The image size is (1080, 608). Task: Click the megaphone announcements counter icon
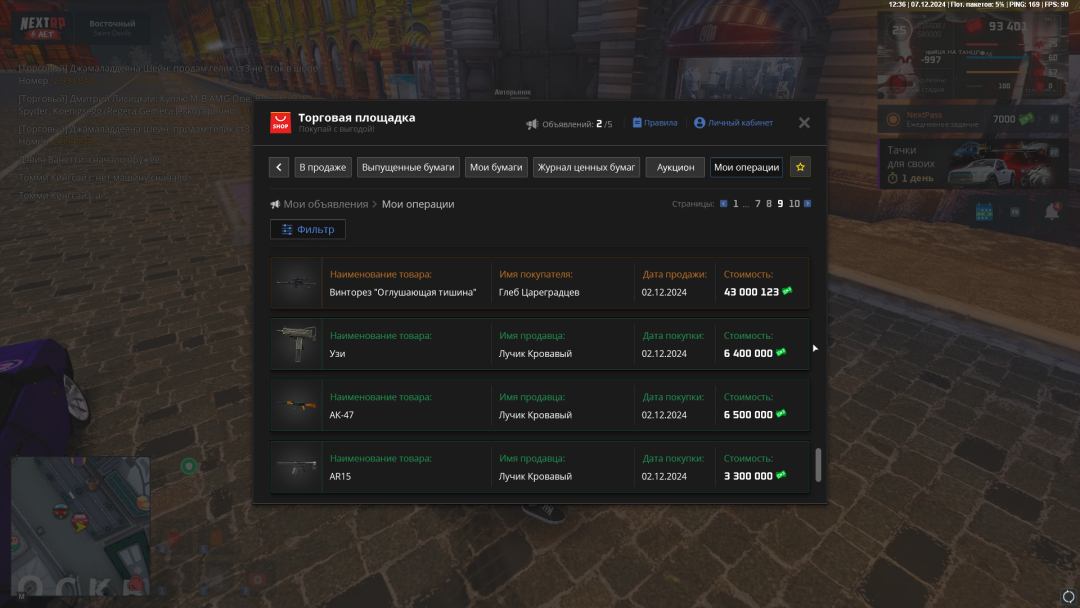(x=532, y=124)
